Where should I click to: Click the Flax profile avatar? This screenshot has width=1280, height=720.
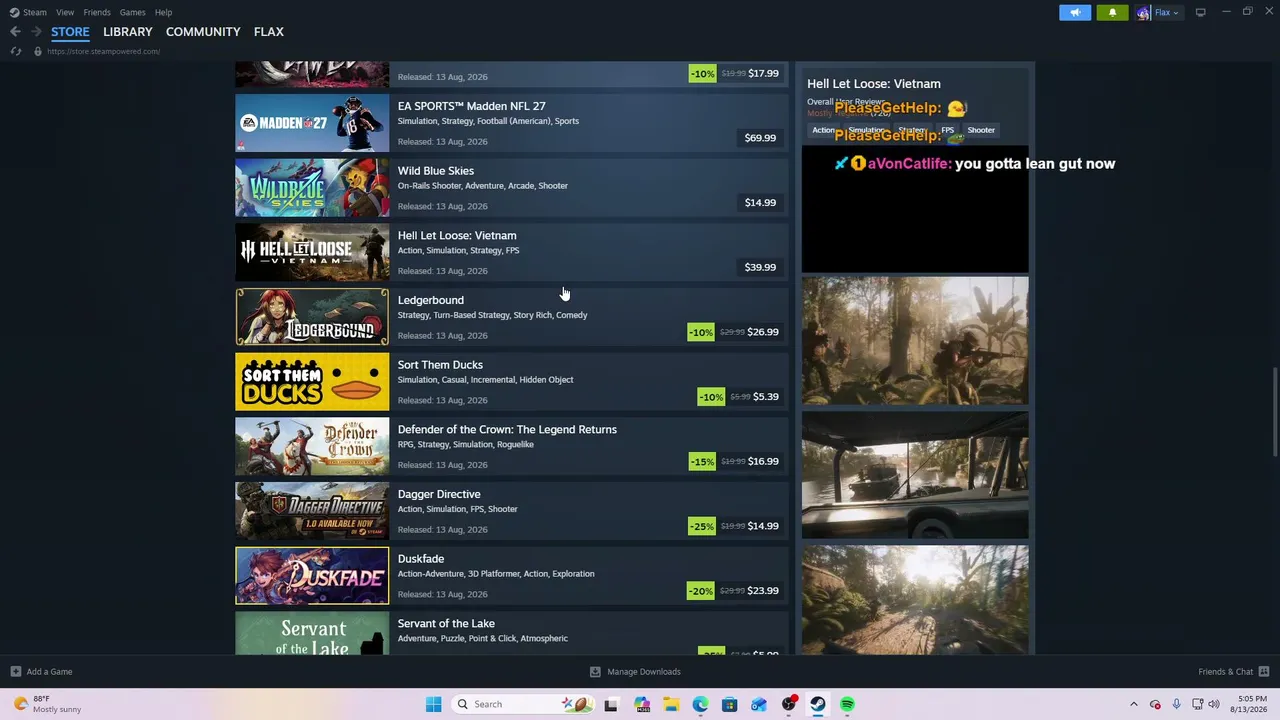pyautogui.click(x=1143, y=13)
